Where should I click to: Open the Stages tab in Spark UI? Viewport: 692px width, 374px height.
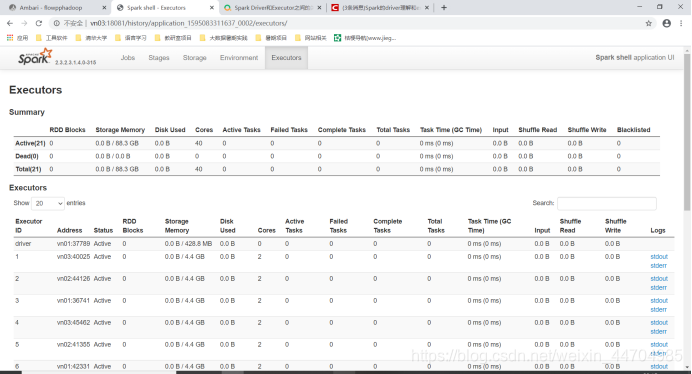point(159,58)
